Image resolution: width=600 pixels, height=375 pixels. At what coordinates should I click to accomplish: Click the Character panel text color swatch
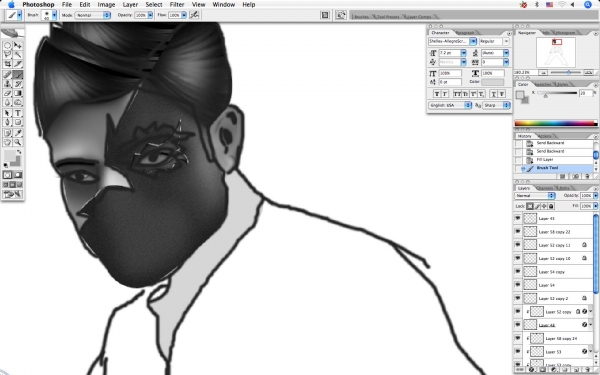click(x=492, y=82)
